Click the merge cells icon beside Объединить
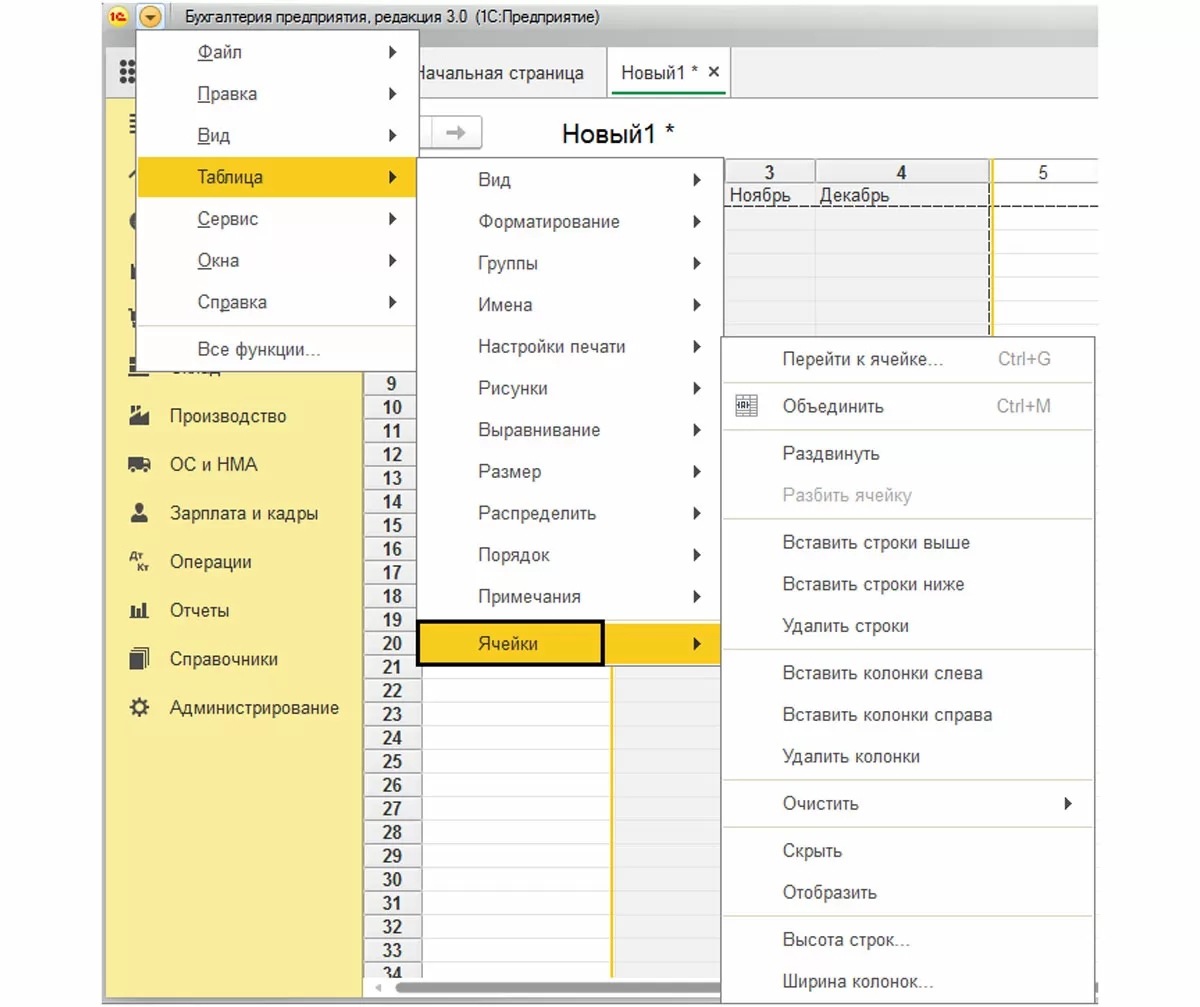The image size is (1200, 1007). (745, 407)
